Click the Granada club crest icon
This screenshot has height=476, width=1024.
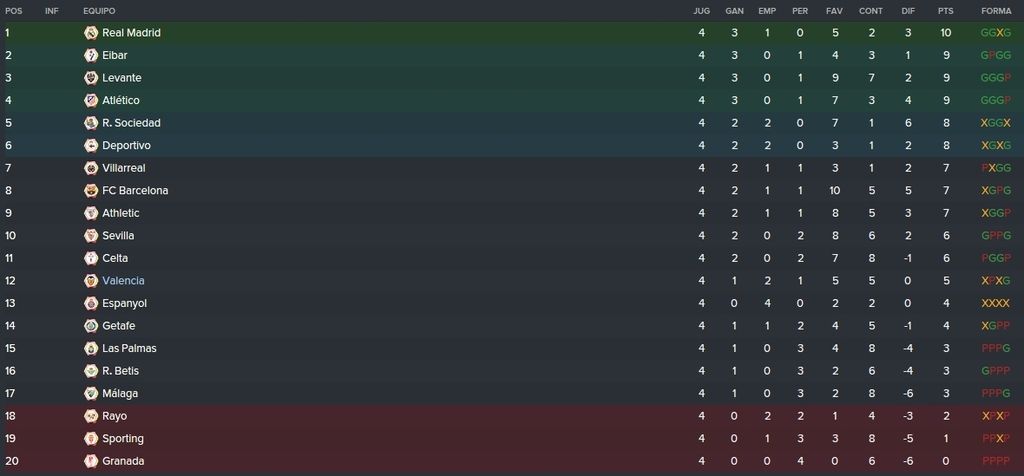point(91,461)
